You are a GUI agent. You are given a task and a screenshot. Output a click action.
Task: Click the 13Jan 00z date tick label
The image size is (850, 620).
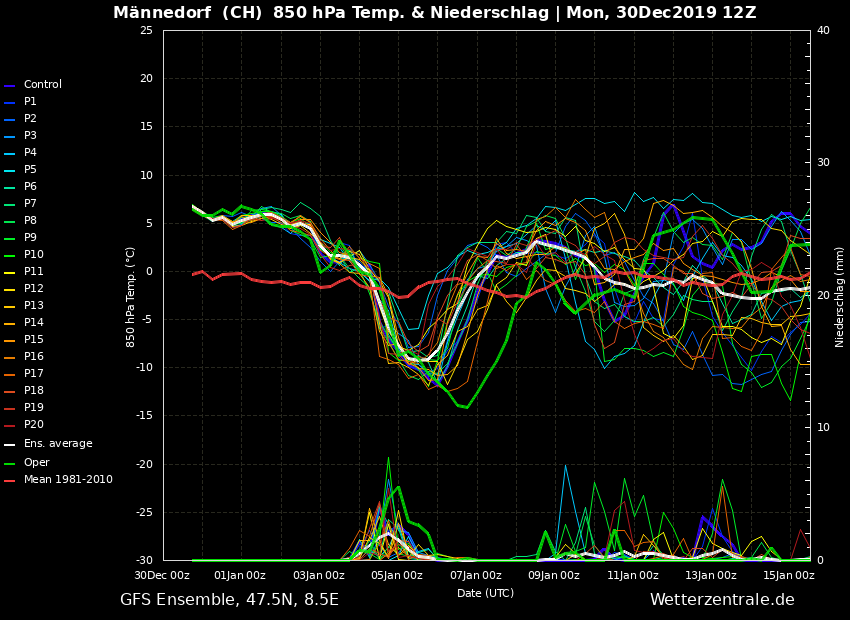pos(711,575)
